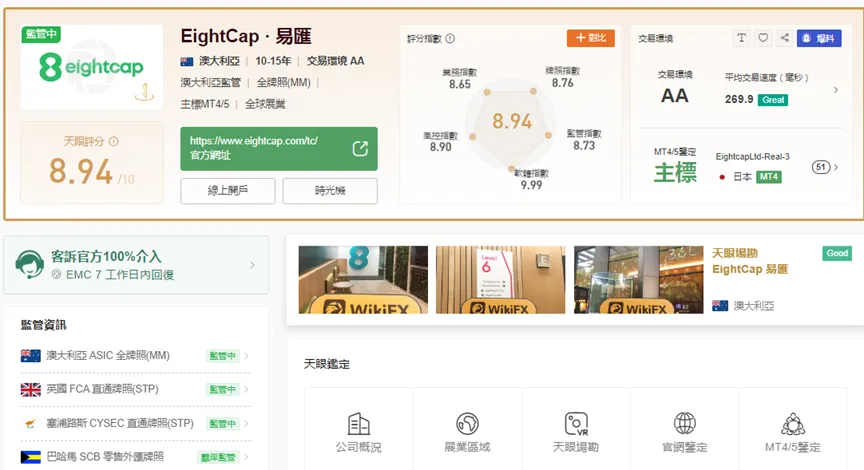Image resolution: width=864 pixels, height=470 pixels.
Task: Select the 展業區域 tab
Action: [467, 432]
